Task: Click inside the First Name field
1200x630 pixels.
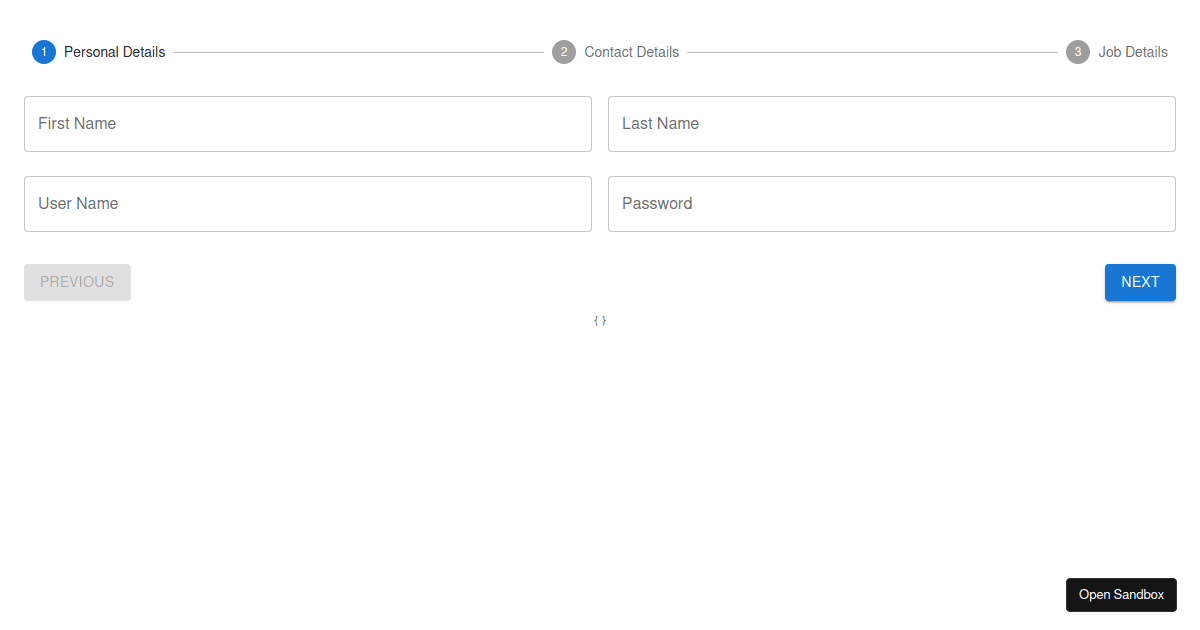Action: click(307, 123)
